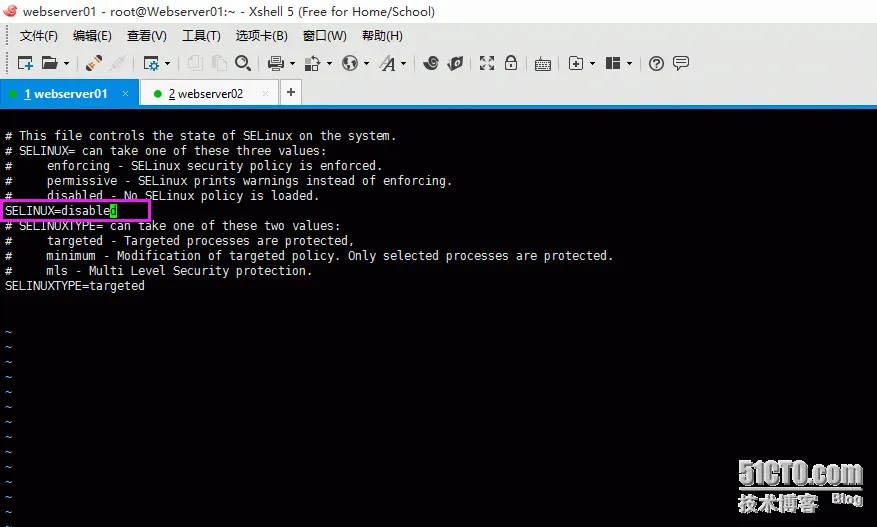Open the 工具(T) menu
The height and width of the screenshot is (527, 877).
coord(201,36)
